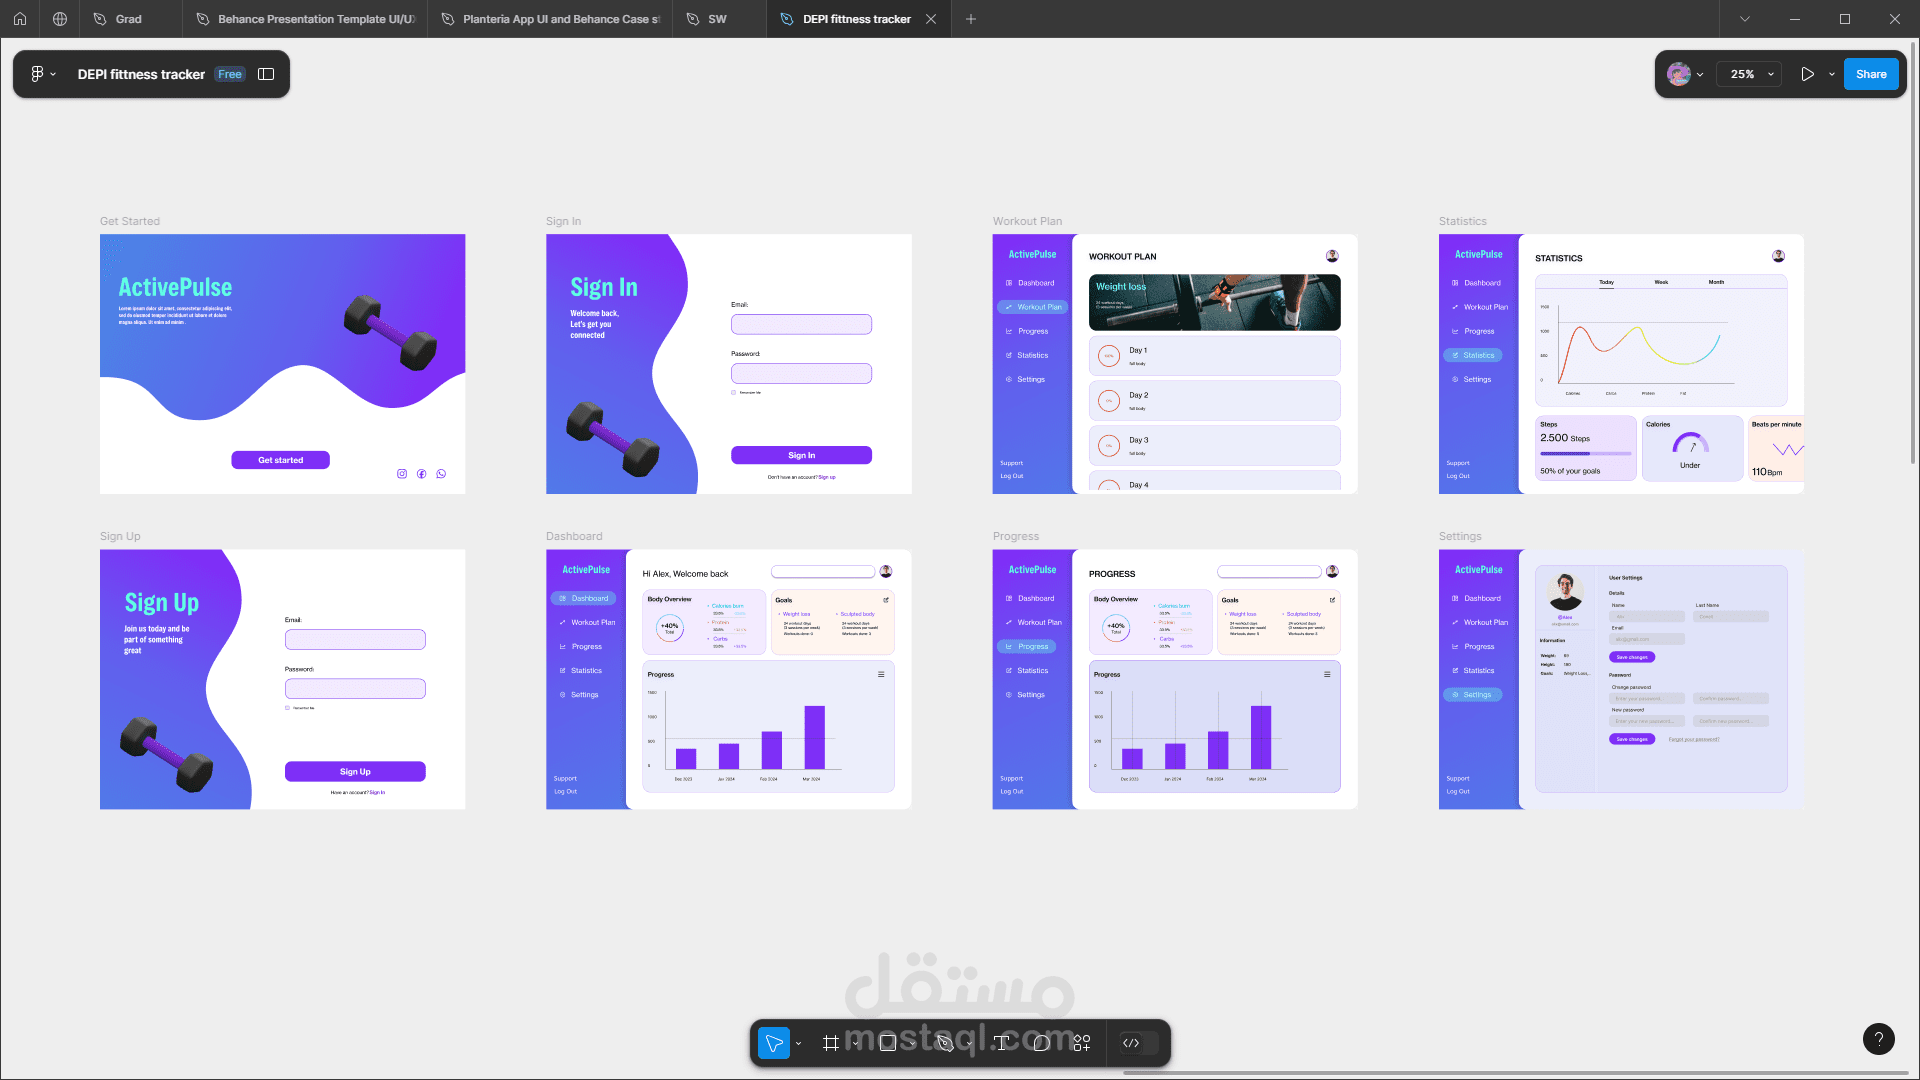Screen dimensions: 1920x1080
Task: Click the Steps progress bar in Statistics
Action: point(1585,454)
